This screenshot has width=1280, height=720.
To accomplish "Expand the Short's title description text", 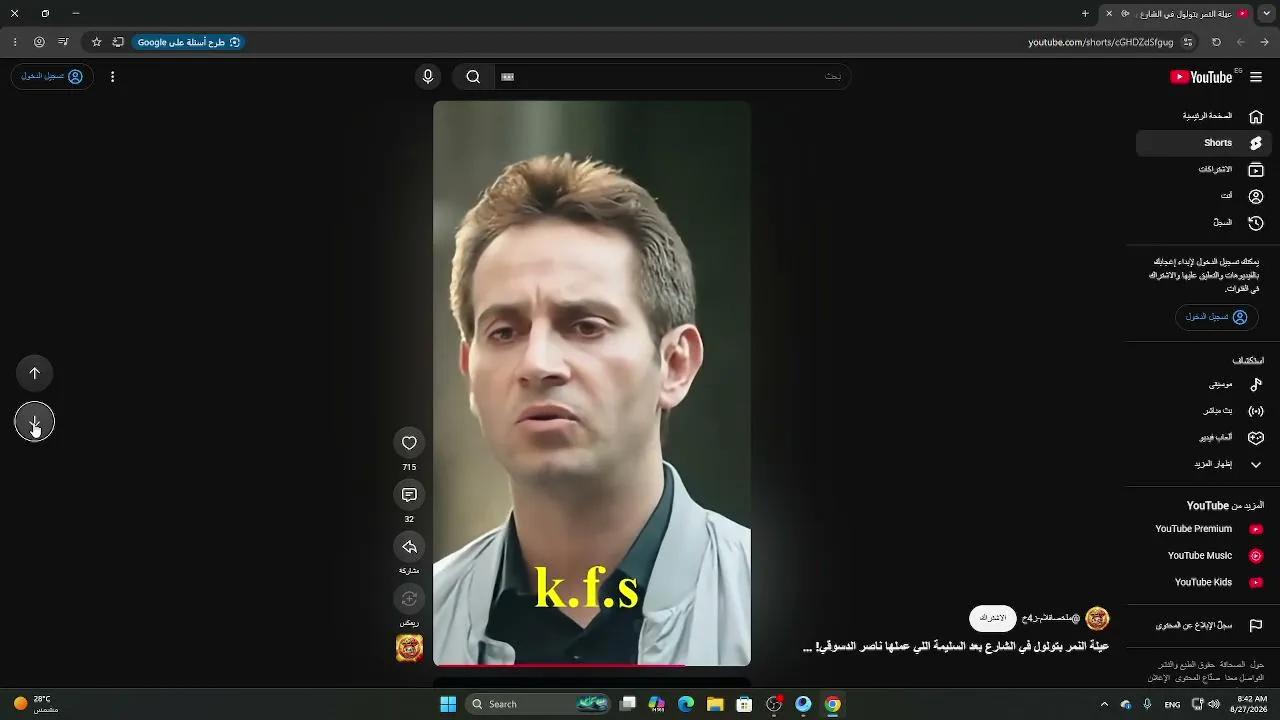I will (x=956, y=647).
